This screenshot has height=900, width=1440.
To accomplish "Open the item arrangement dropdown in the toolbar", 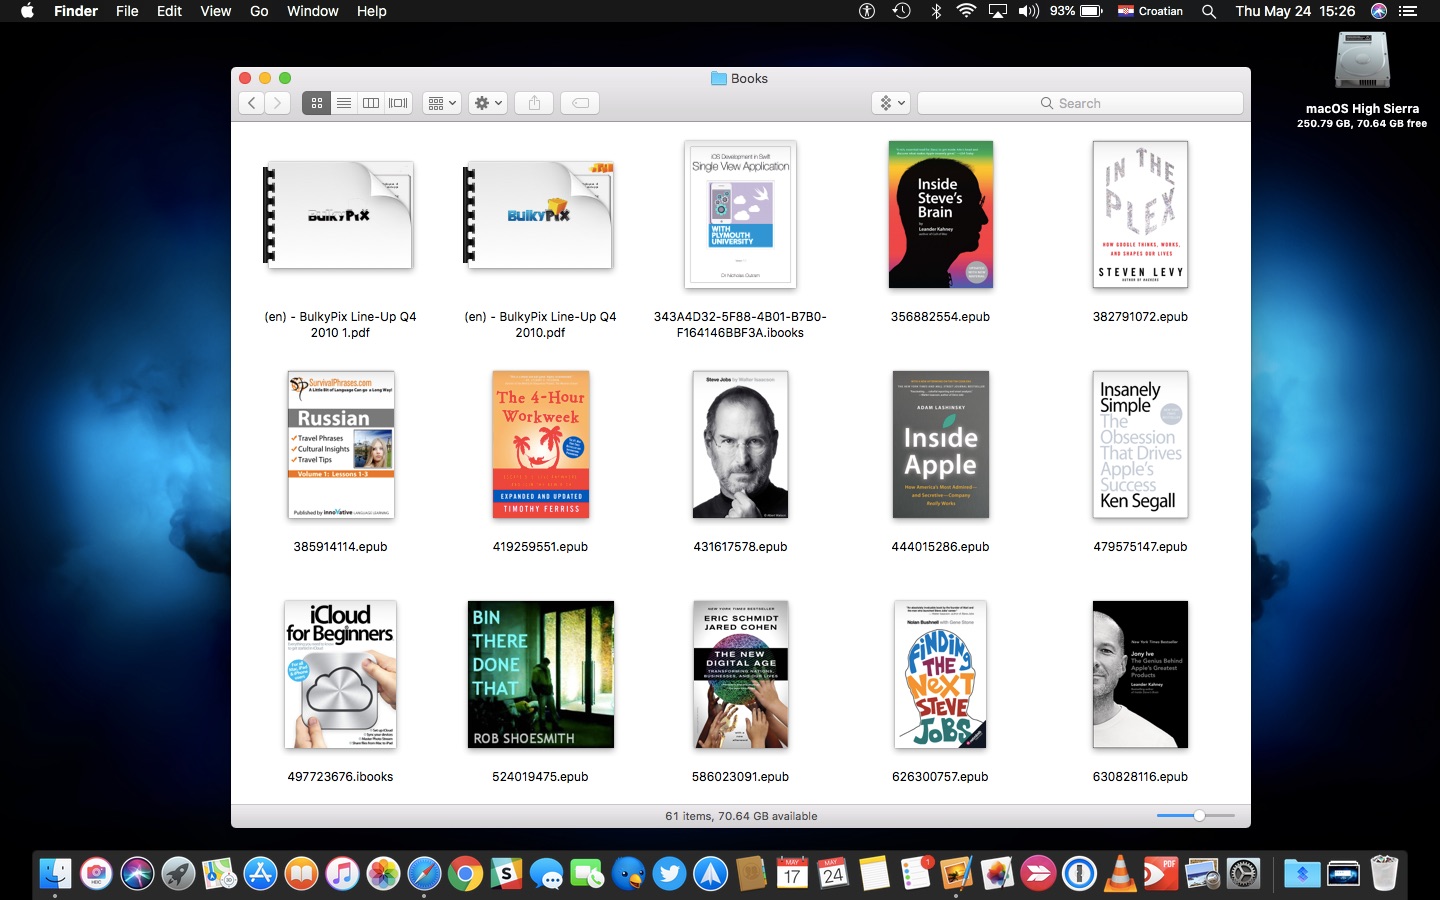I will click(x=441, y=102).
